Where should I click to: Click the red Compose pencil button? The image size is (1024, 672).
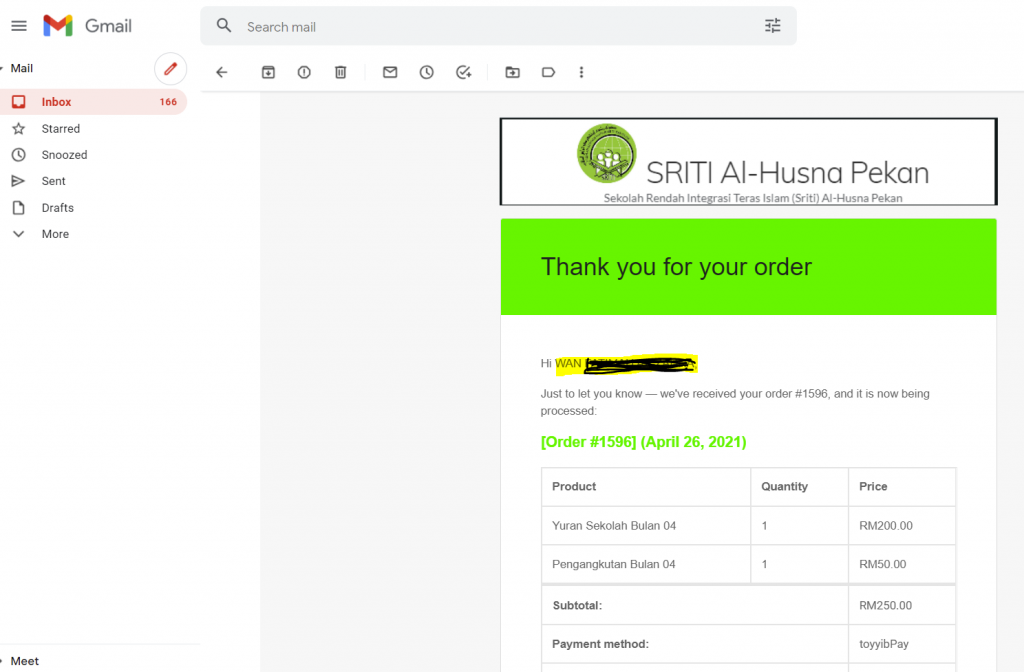(x=171, y=69)
